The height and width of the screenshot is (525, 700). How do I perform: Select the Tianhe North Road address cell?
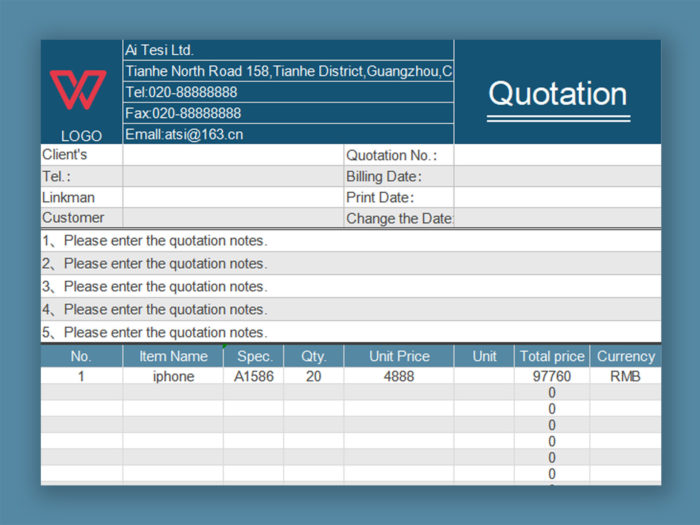288,71
